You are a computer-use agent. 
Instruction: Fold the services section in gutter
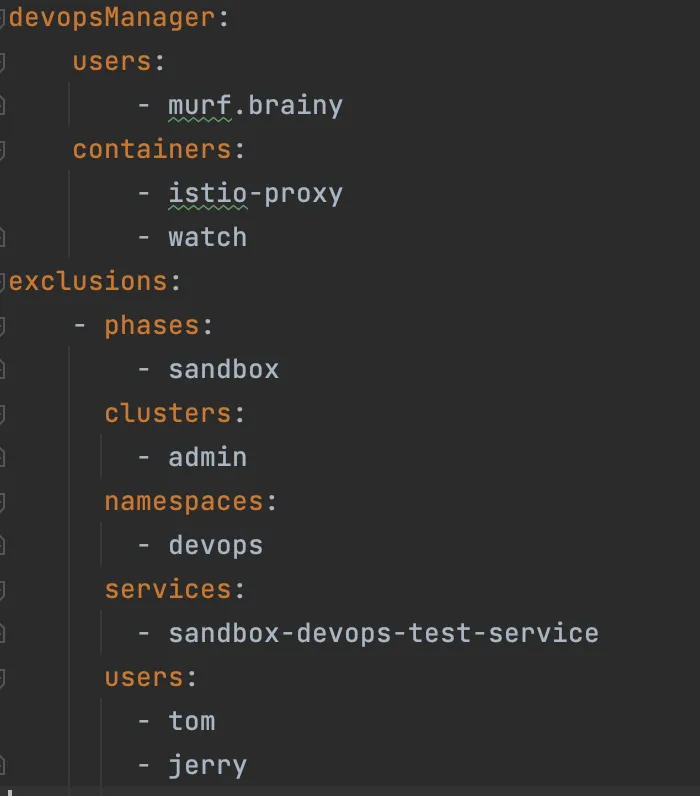pos(2,590)
